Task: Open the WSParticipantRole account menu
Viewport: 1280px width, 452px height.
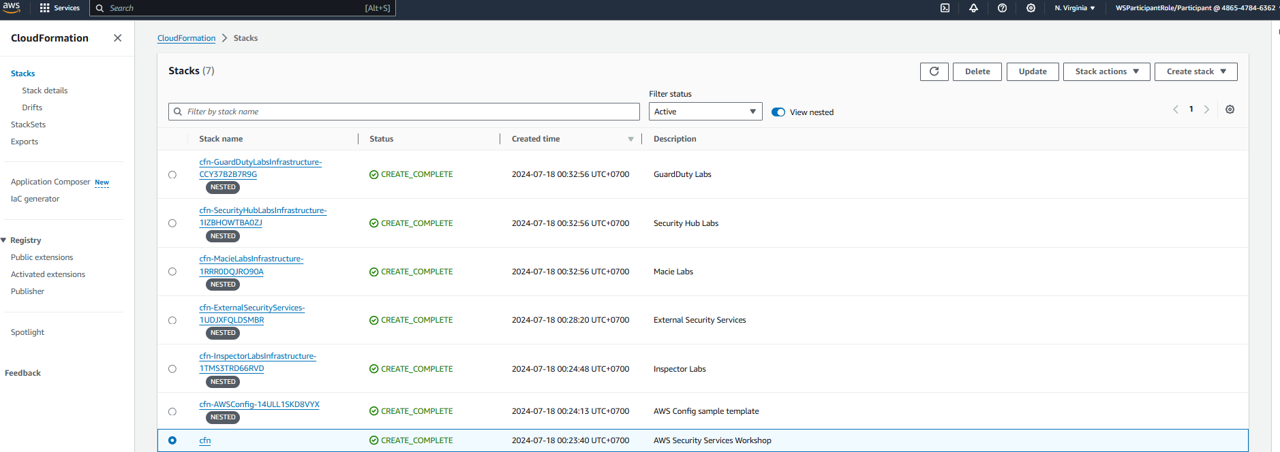Action: click(1195, 8)
